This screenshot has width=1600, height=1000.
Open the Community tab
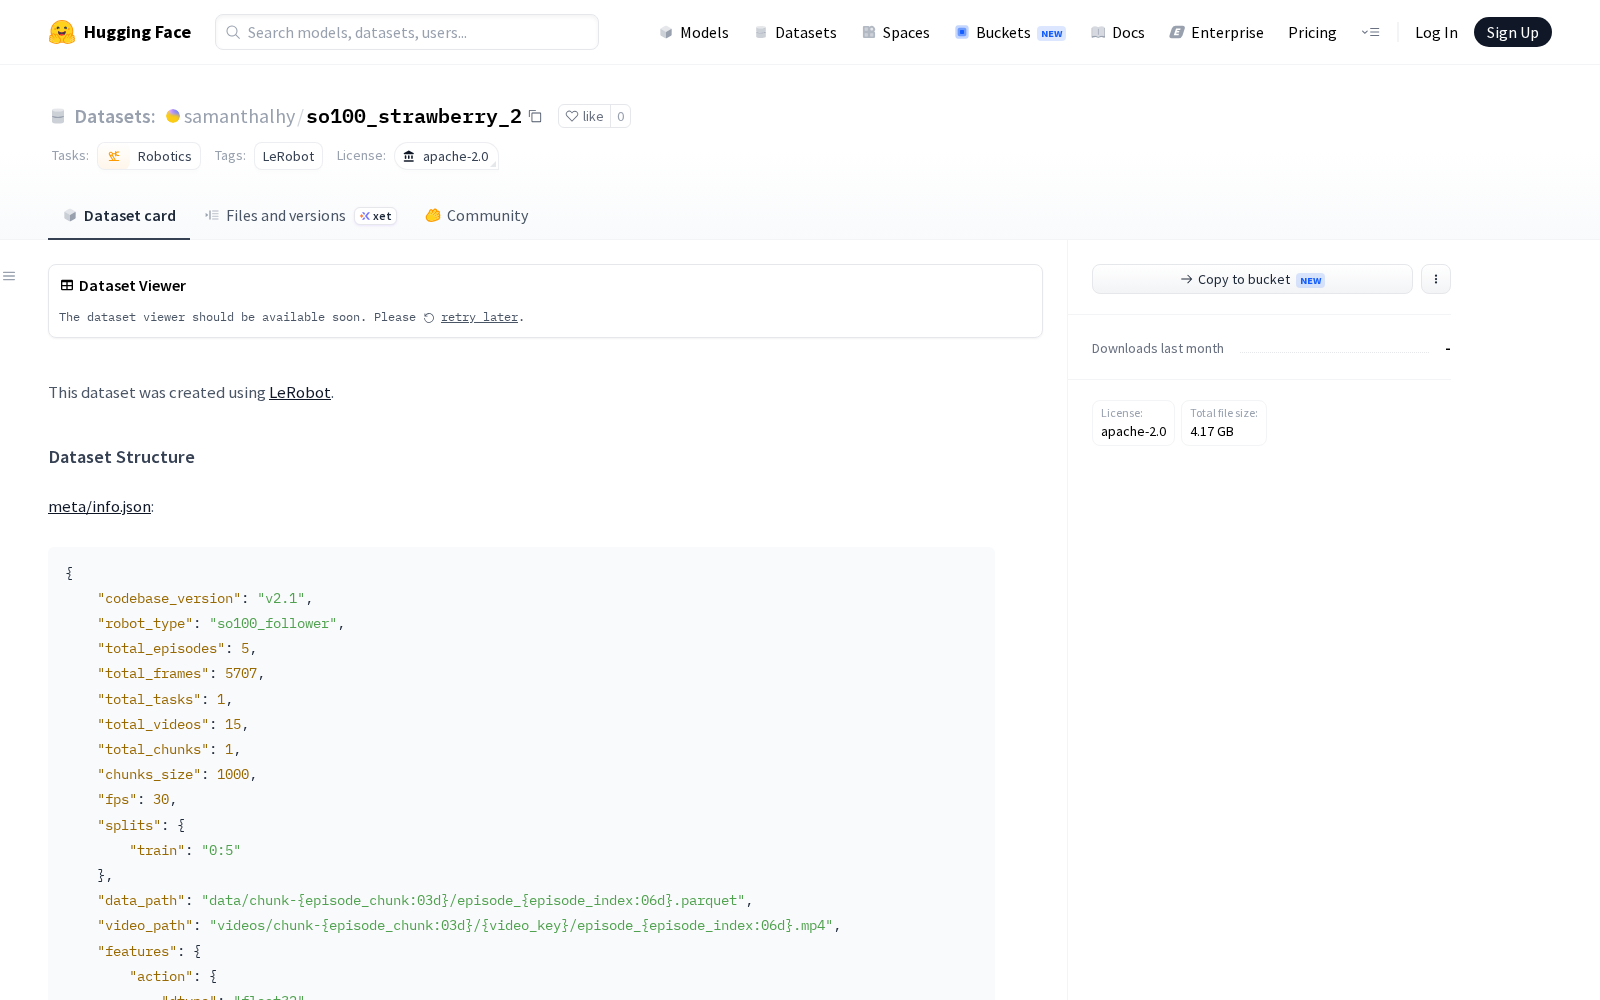tap(477, 216)
